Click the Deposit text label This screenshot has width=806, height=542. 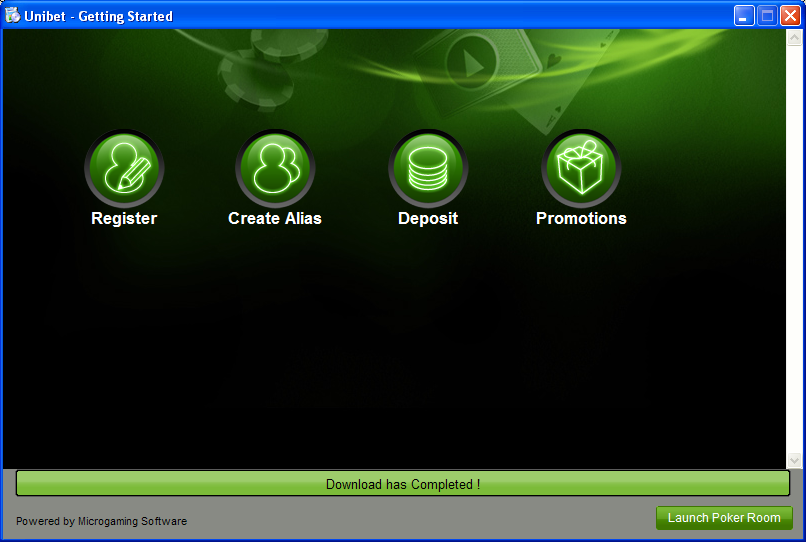click(428, 219)
